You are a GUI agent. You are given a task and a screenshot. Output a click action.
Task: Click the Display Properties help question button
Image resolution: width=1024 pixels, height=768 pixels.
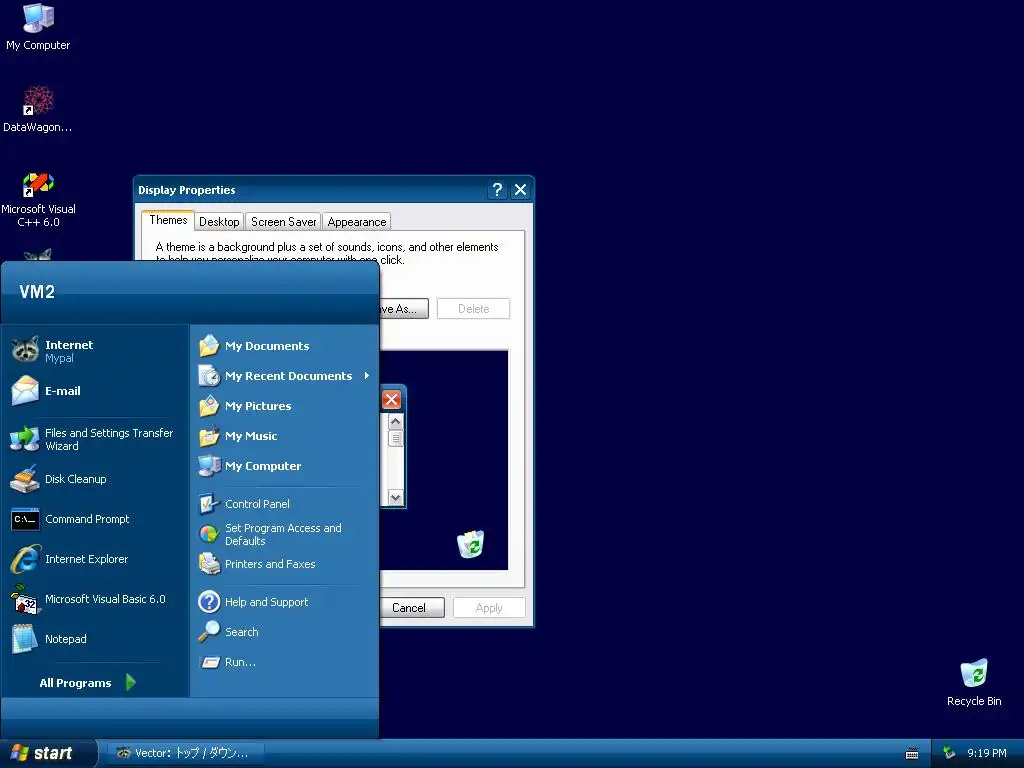(x=497, y=189)
